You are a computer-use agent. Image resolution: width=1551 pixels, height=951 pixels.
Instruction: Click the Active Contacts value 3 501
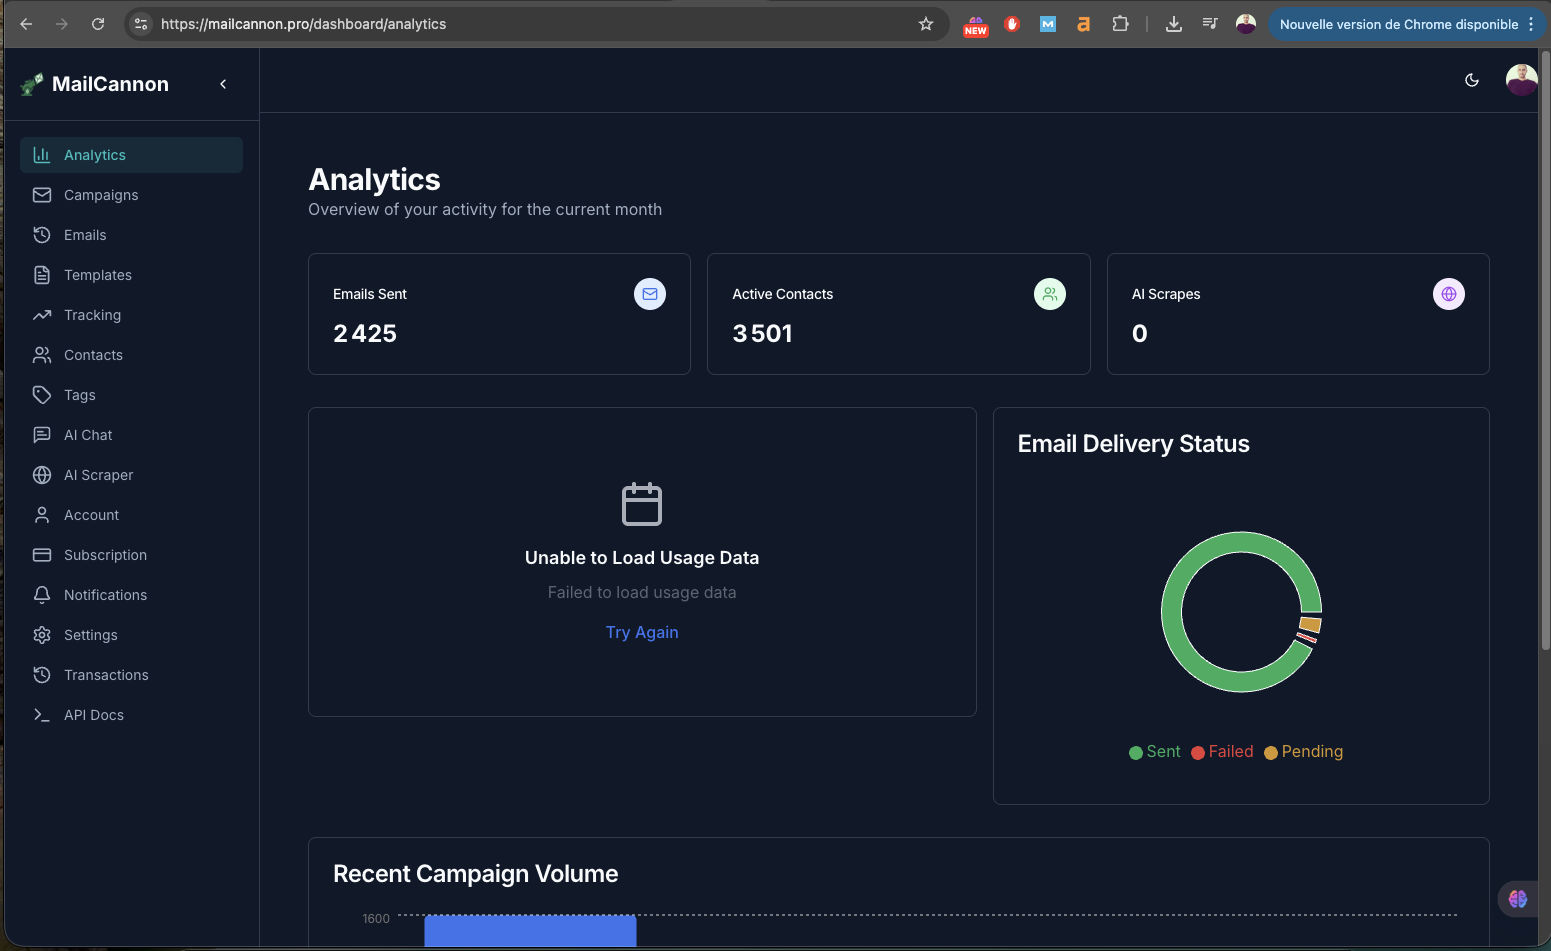(762, 334)
